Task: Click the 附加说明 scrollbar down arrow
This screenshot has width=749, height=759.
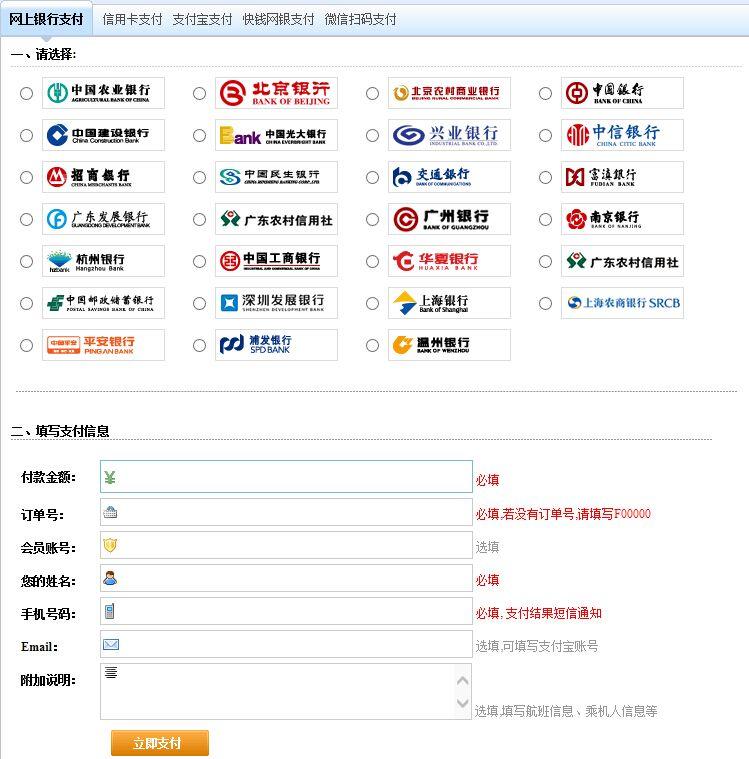Action: 463,702
